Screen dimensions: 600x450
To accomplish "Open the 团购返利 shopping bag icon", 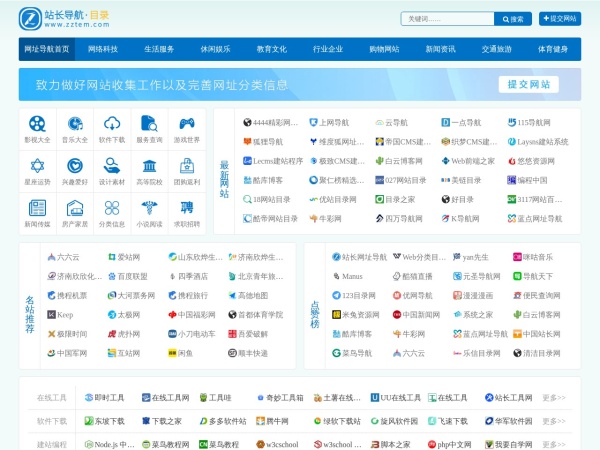I will click(x=186, y=166).
